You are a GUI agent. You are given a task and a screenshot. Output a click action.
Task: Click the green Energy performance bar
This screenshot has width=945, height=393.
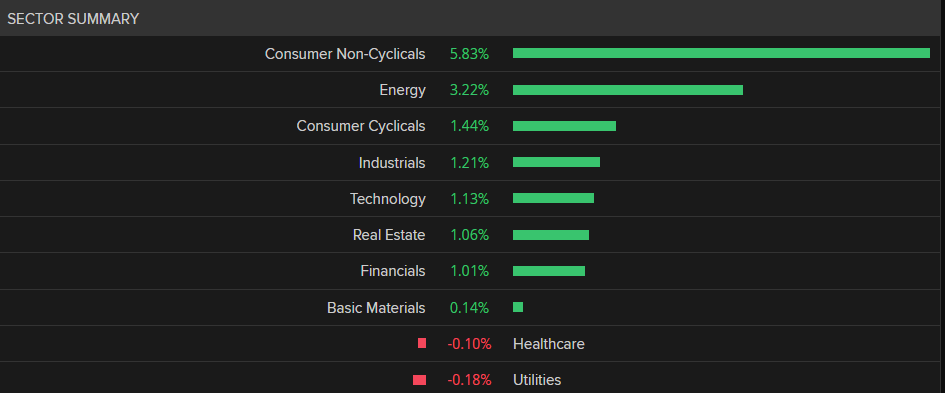pos(628,90)
